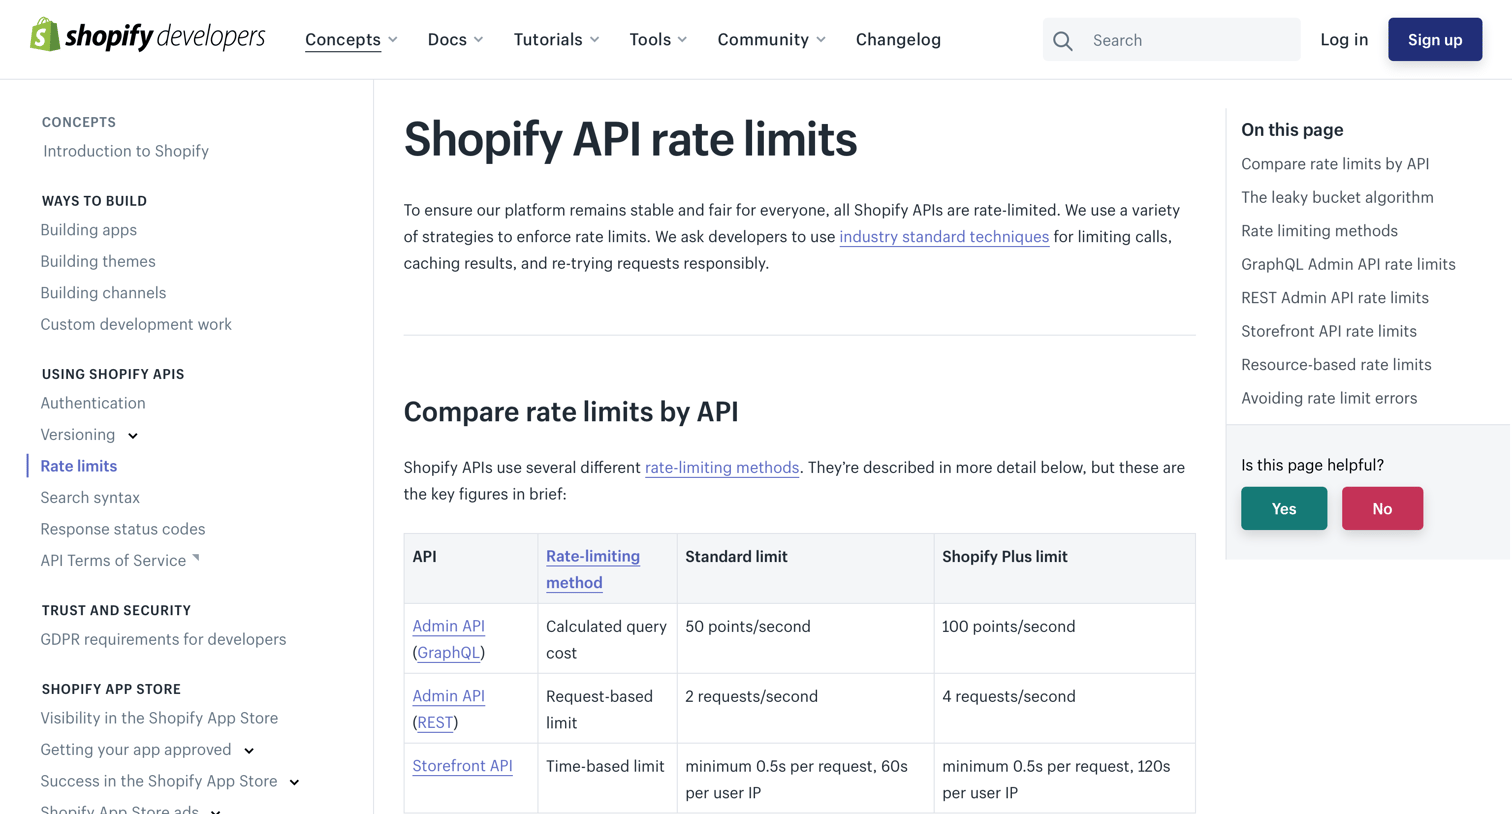Click the Shopify developers logo

(x=147, y=36)
